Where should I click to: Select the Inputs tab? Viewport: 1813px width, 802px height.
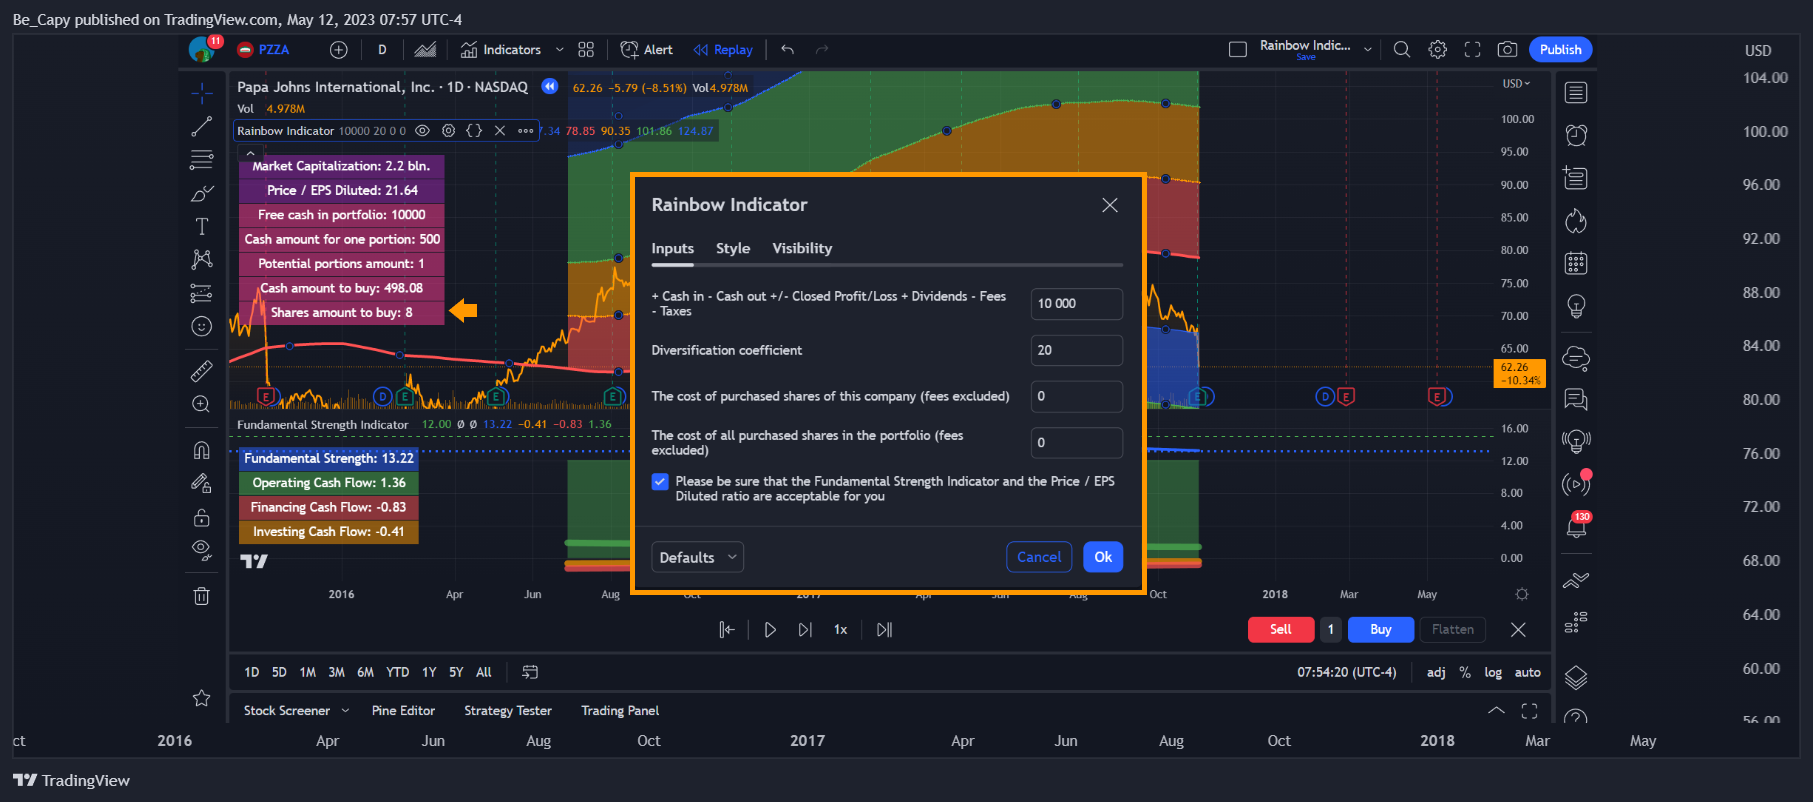(673, 249)
